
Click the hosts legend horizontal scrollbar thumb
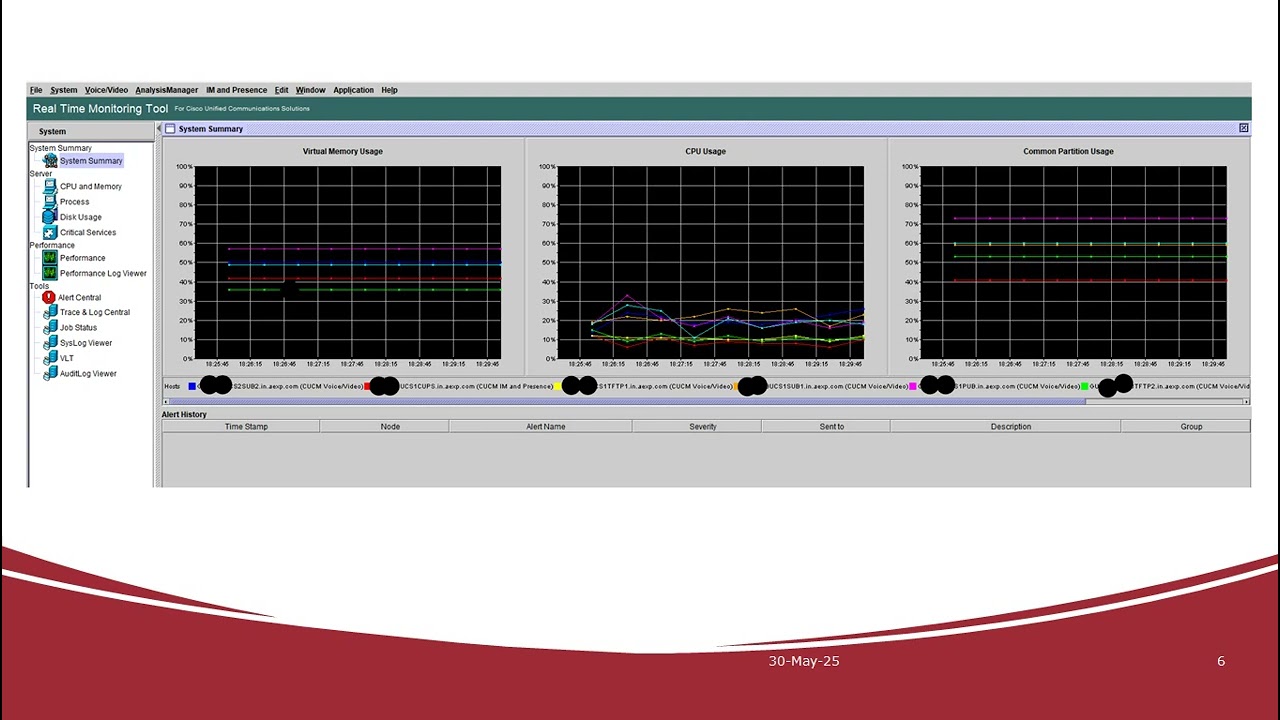[627, 401]
